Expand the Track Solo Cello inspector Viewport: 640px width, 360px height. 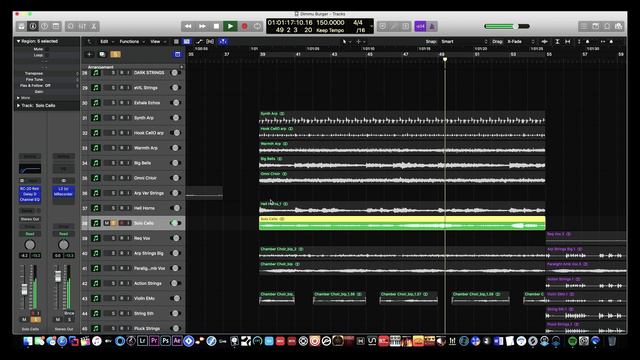18,105
